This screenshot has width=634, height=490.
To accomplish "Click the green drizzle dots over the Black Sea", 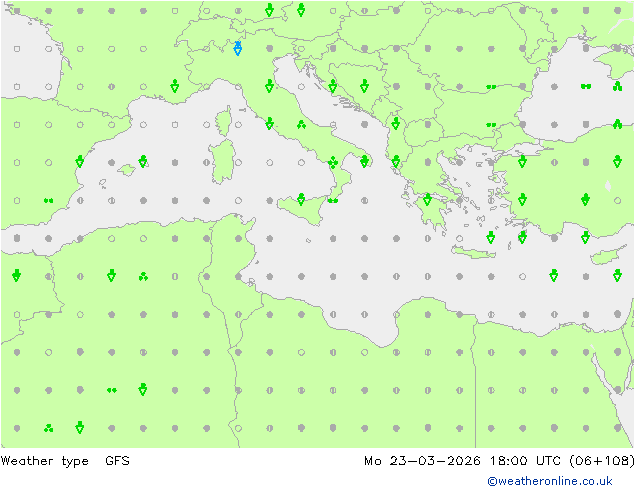I will [x=585, y=87].
